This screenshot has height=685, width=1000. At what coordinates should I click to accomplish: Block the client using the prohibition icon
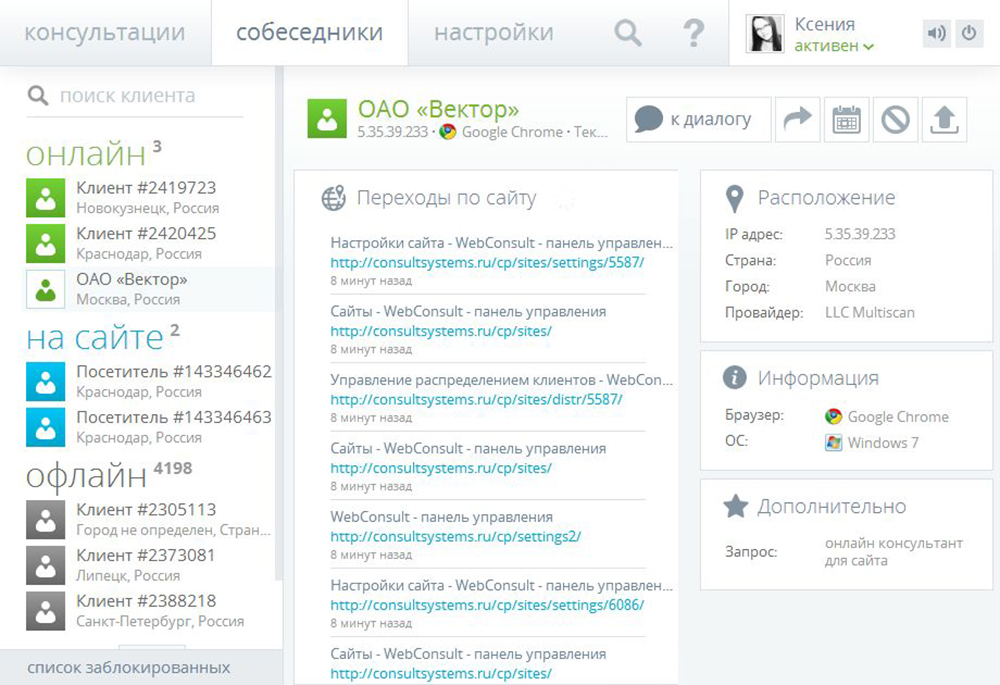pyautogui.click(x=895, y=119)
